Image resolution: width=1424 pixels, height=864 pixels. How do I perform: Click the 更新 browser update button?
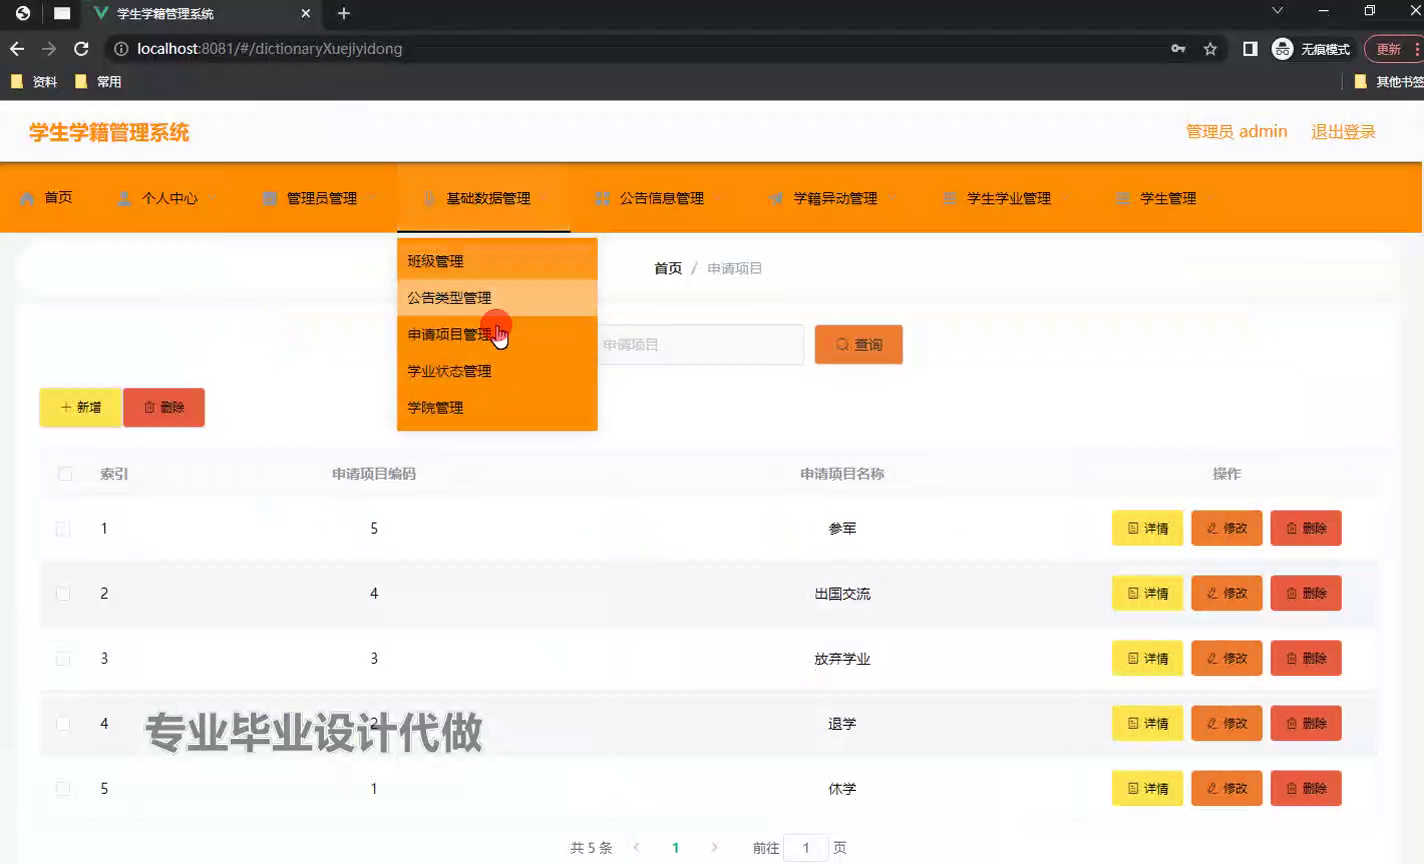click(x=1392, y=49)
